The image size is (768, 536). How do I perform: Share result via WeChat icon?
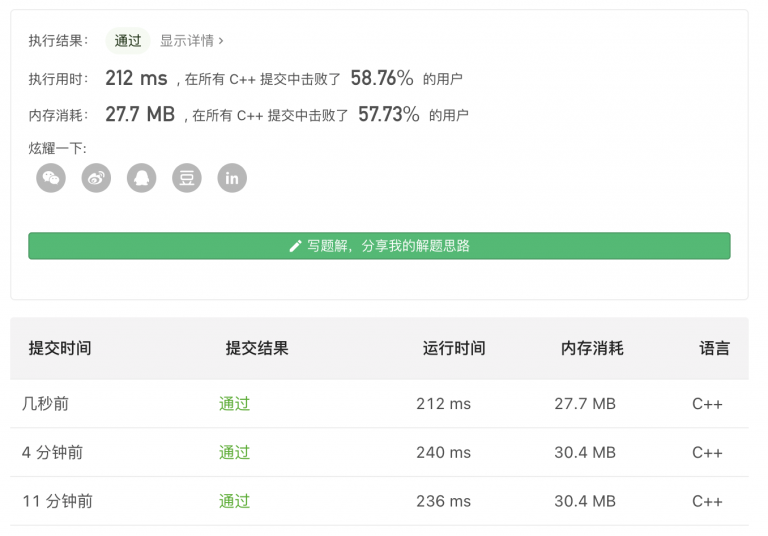click(x=51, y=178)
